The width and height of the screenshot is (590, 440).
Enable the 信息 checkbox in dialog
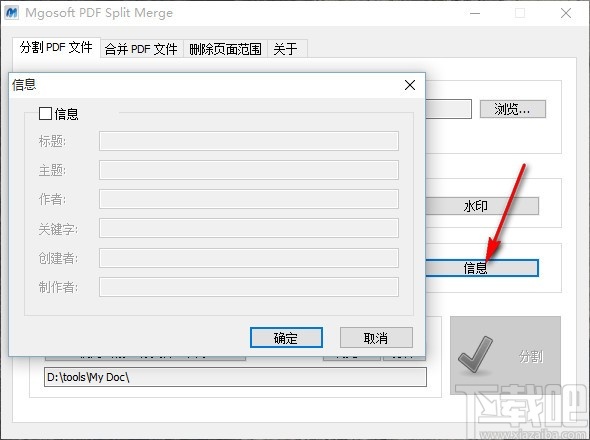[45, 113]
